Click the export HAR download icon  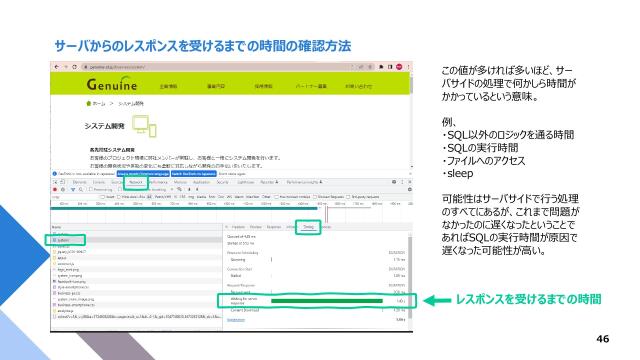[x=197, y=189]
